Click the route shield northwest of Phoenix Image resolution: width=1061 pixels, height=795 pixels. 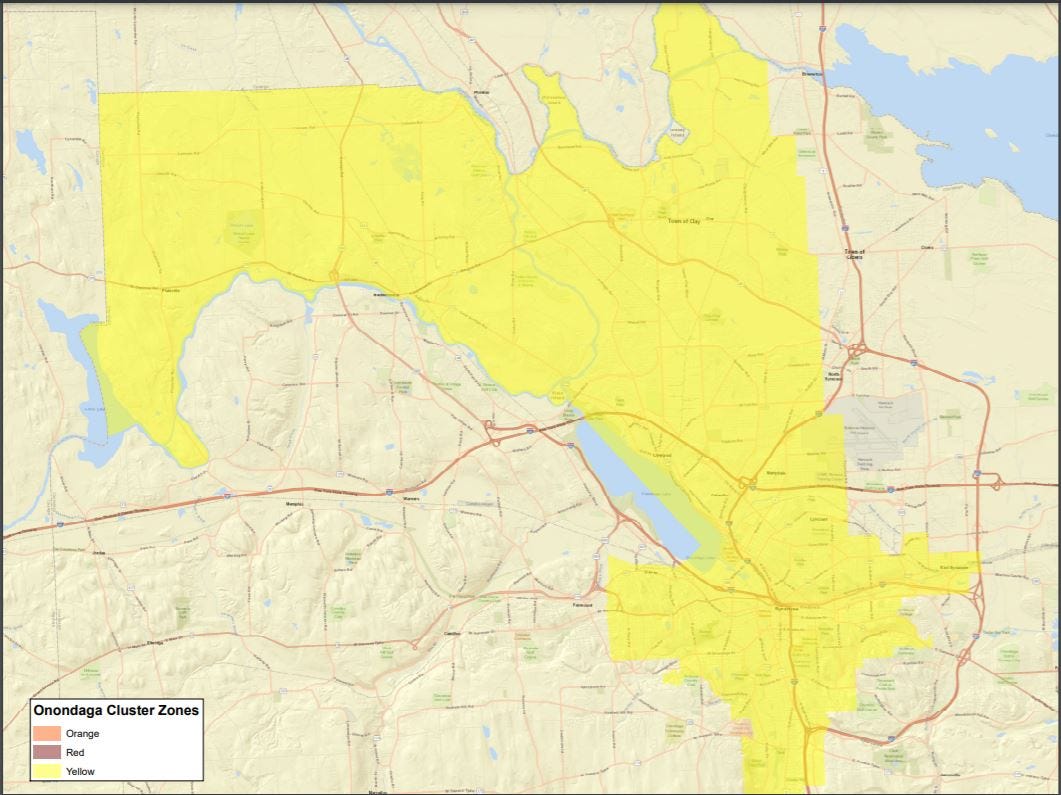345,57
